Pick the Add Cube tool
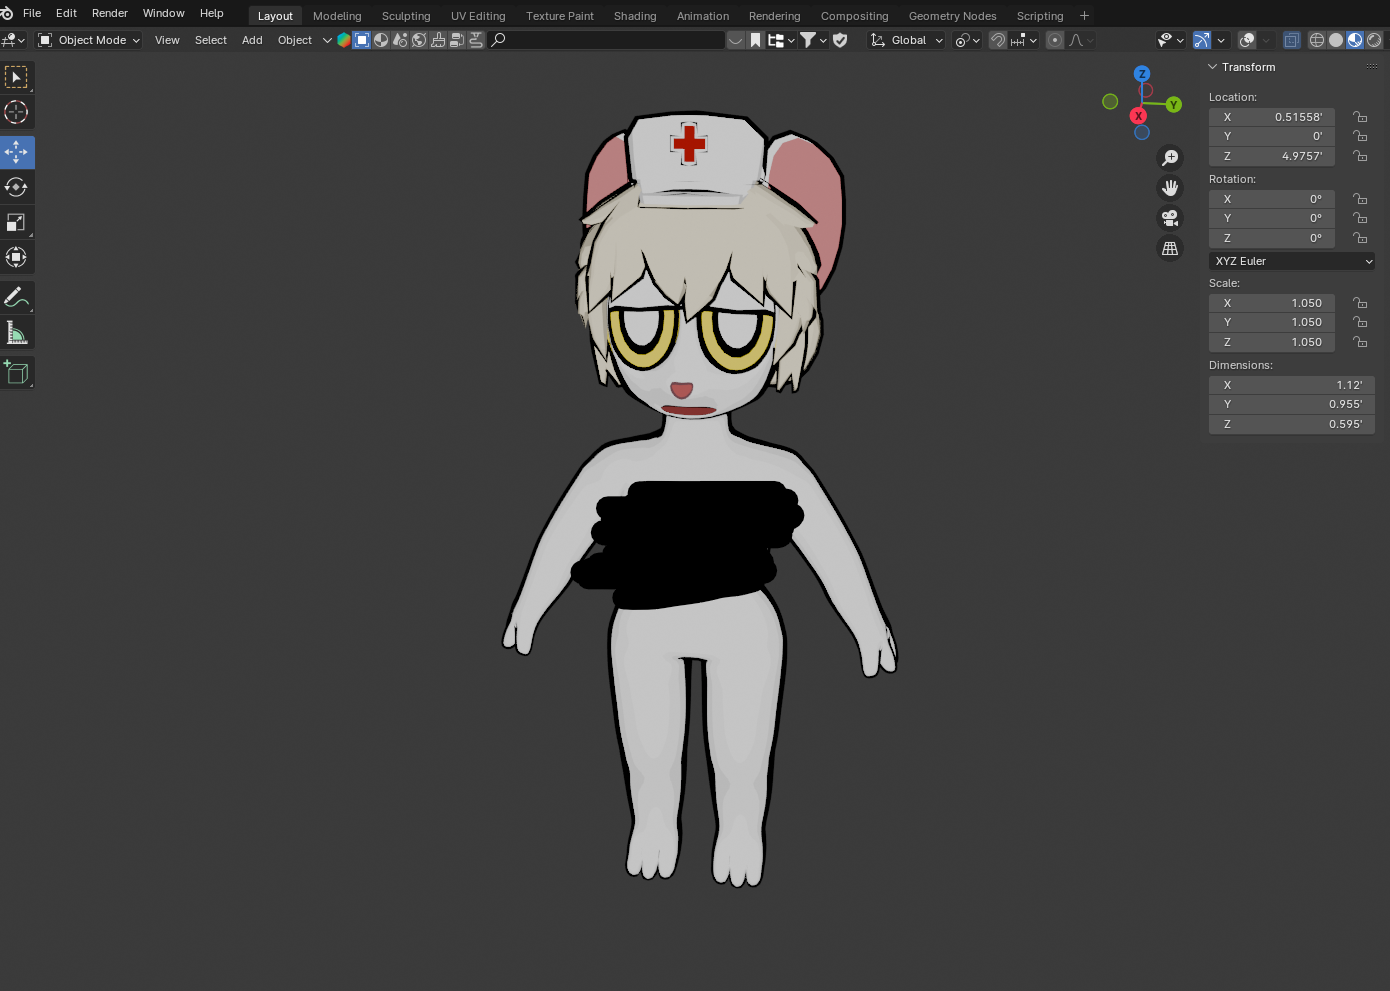 (x=16, y=372)
